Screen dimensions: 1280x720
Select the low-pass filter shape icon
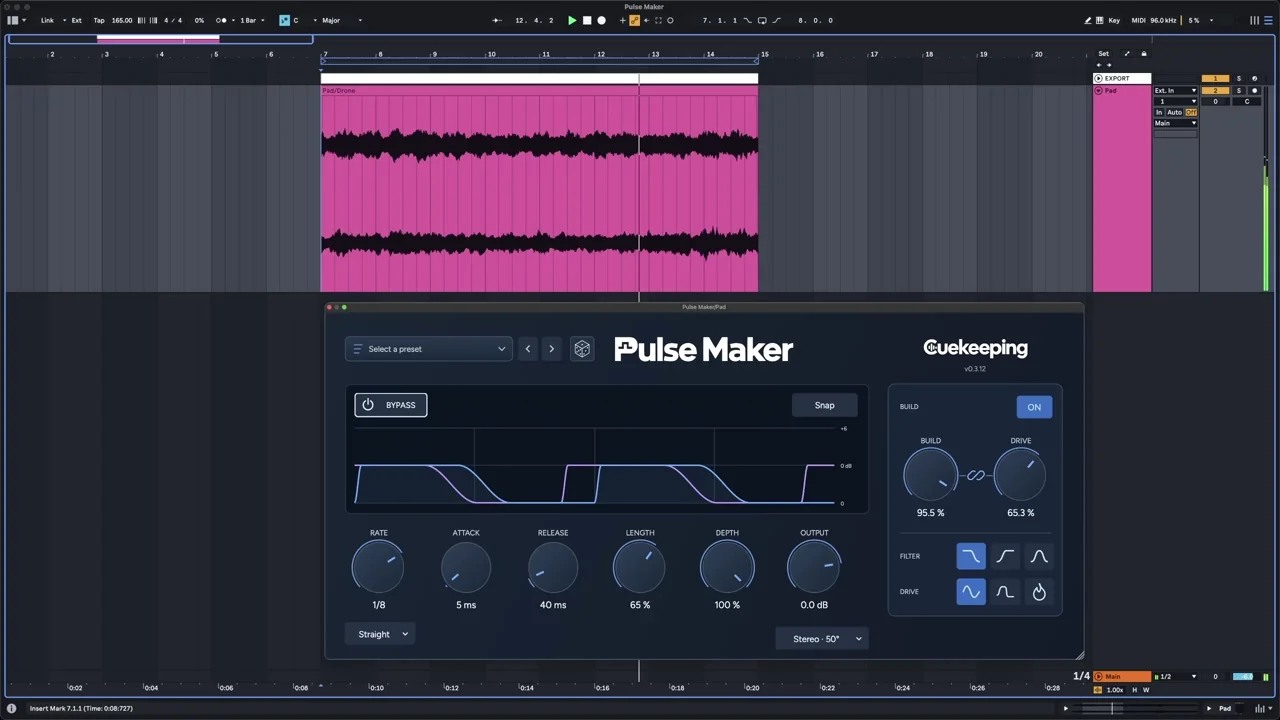(x=970, y=556)
